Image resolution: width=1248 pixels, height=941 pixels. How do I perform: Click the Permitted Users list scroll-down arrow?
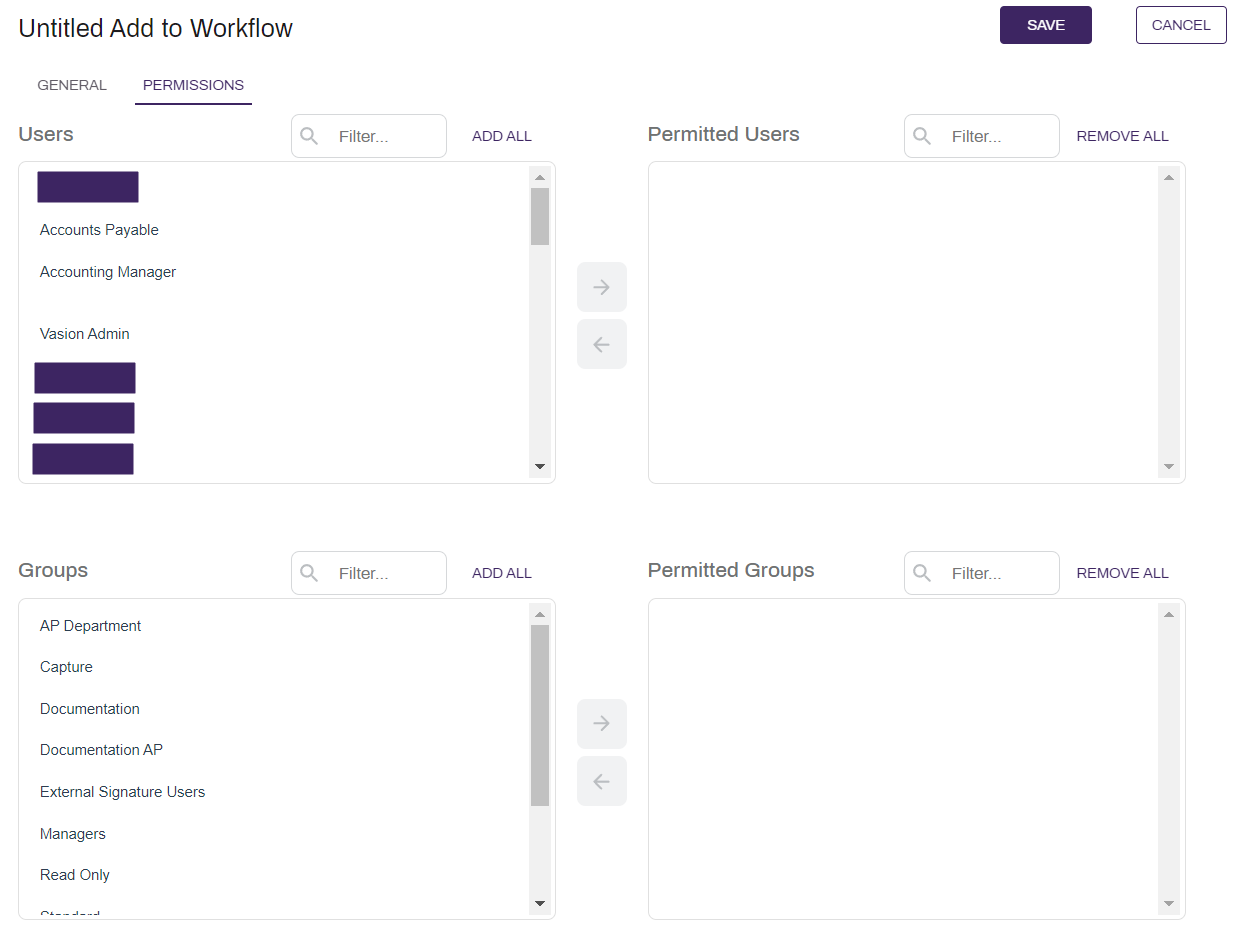pos(1168,467)
